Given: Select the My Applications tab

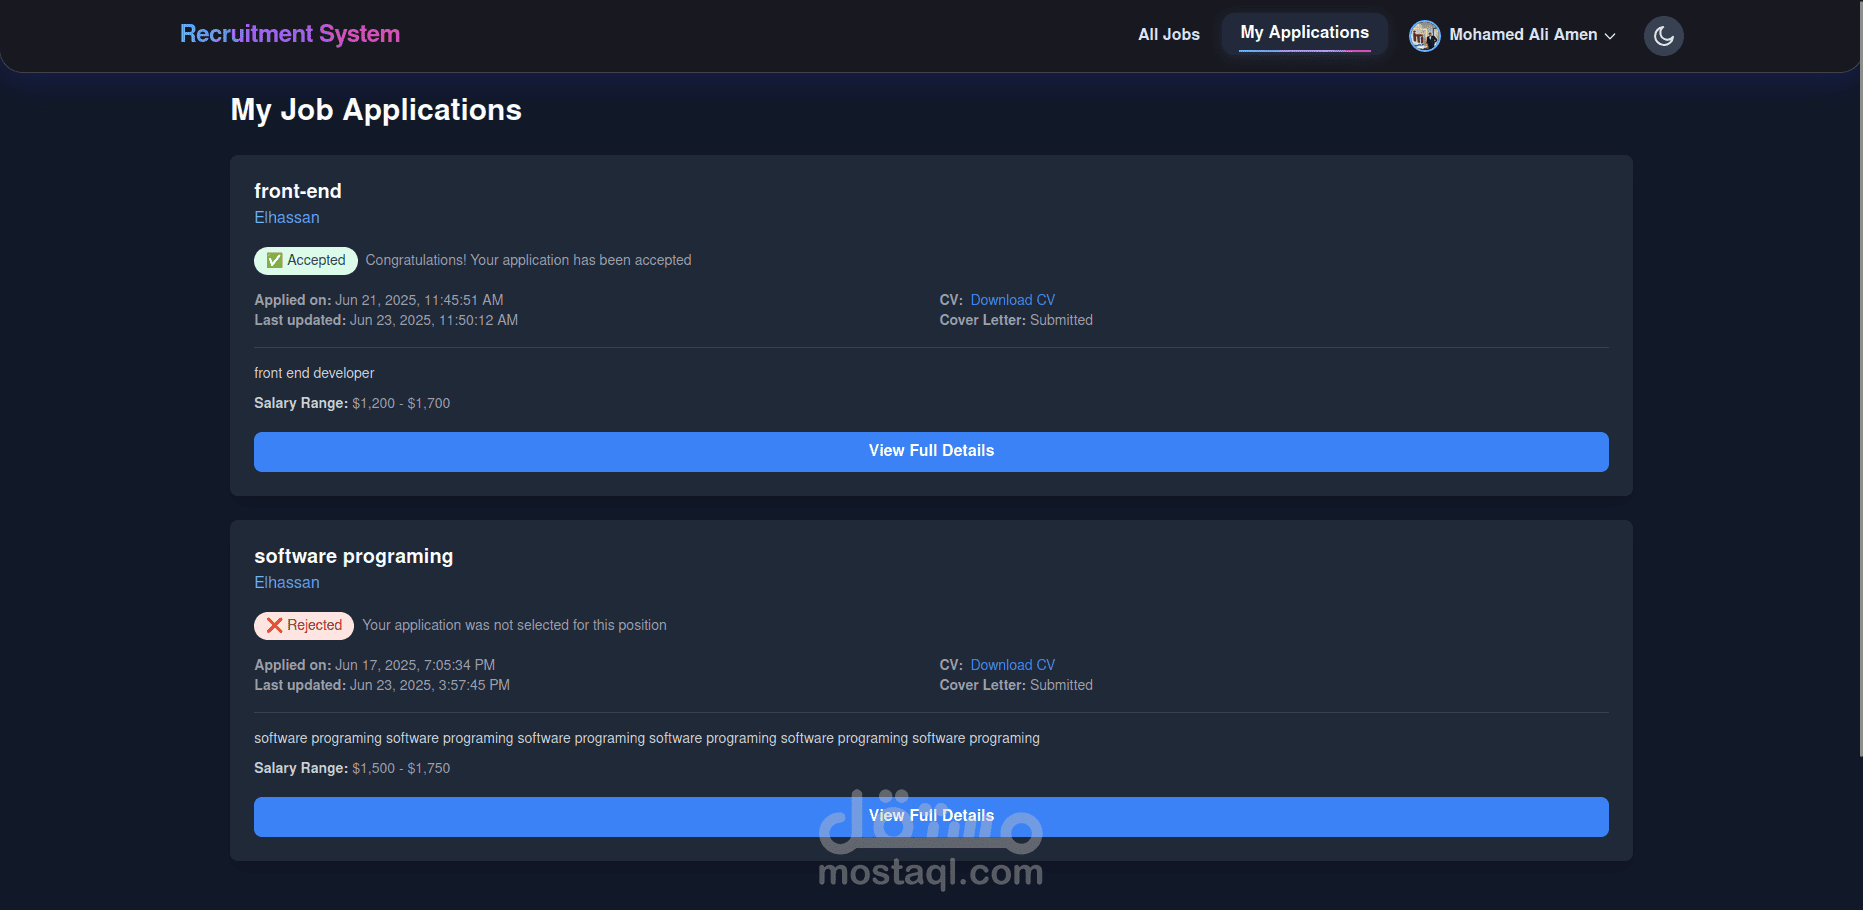Looking at the screenshot, I should [1305, 33].
